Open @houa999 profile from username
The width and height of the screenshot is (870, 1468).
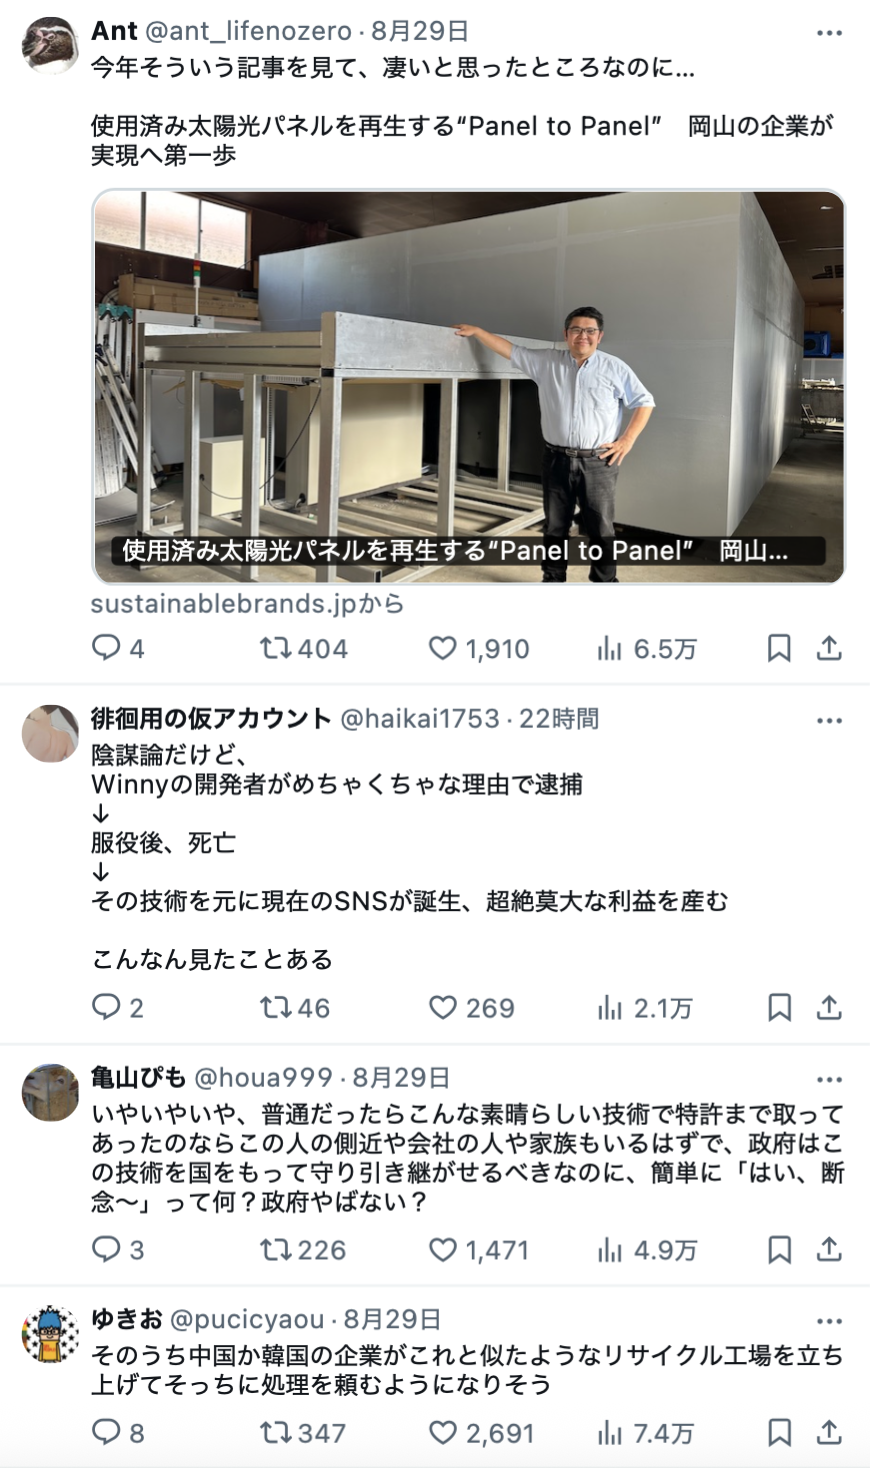pos(263,1077)
